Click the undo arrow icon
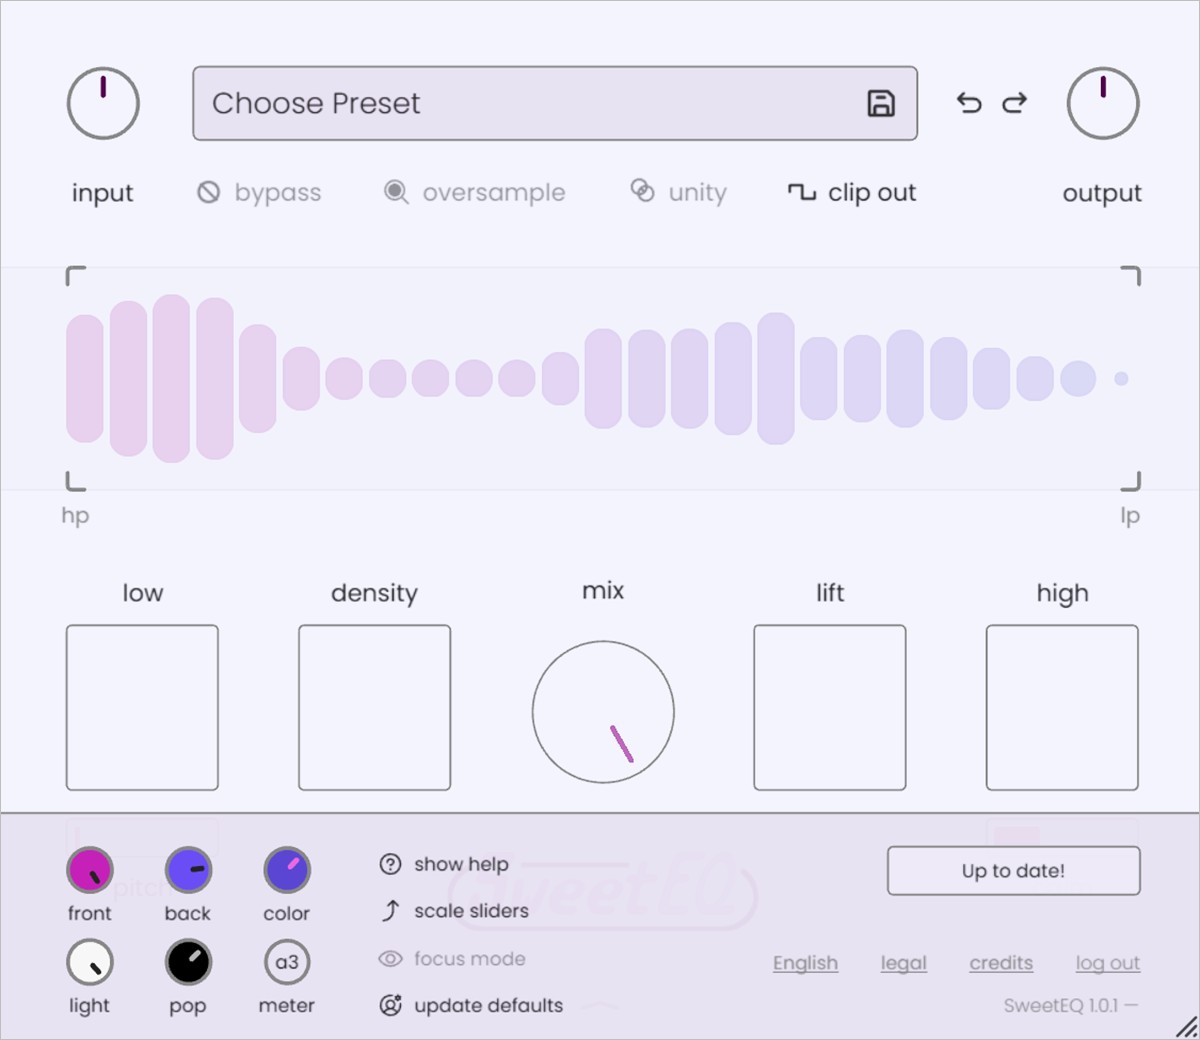Image resolution: width=1200 pixels, height=1040 pixels. click(x=968, y=103)
